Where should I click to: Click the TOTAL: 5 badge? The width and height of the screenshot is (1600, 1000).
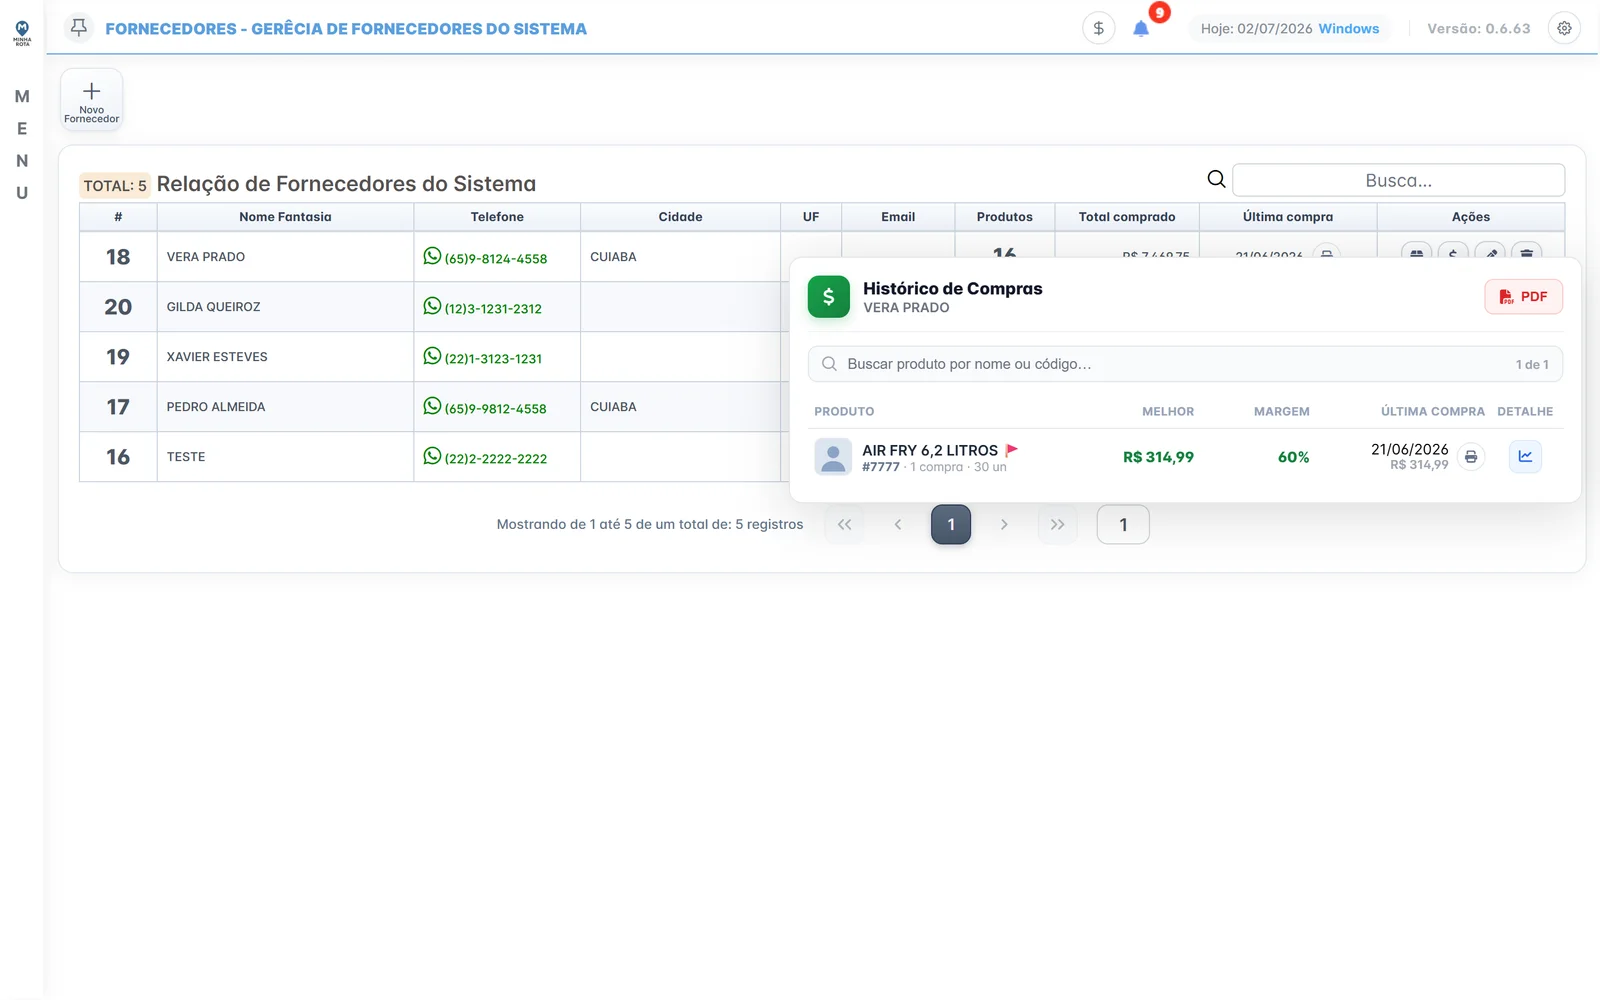point(115,186)
